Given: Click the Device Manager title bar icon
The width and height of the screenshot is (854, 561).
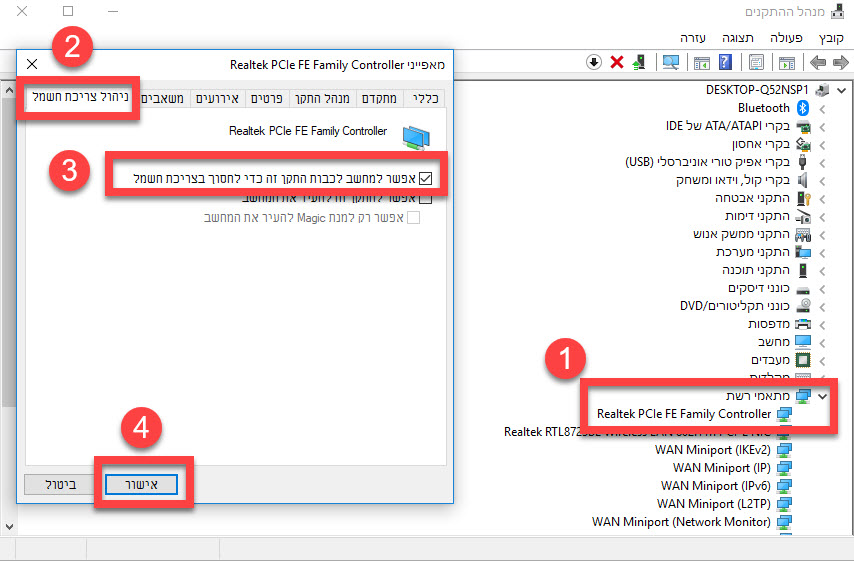Looking at the screenshot, I should [x=837, y=11].
